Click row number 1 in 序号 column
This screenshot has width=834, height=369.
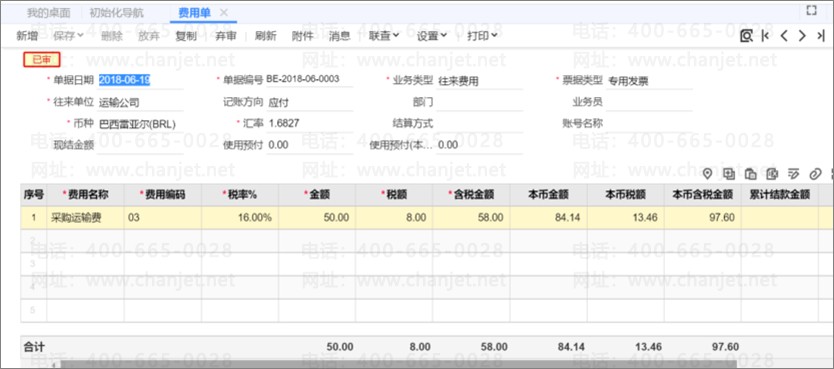click(34, 218)
